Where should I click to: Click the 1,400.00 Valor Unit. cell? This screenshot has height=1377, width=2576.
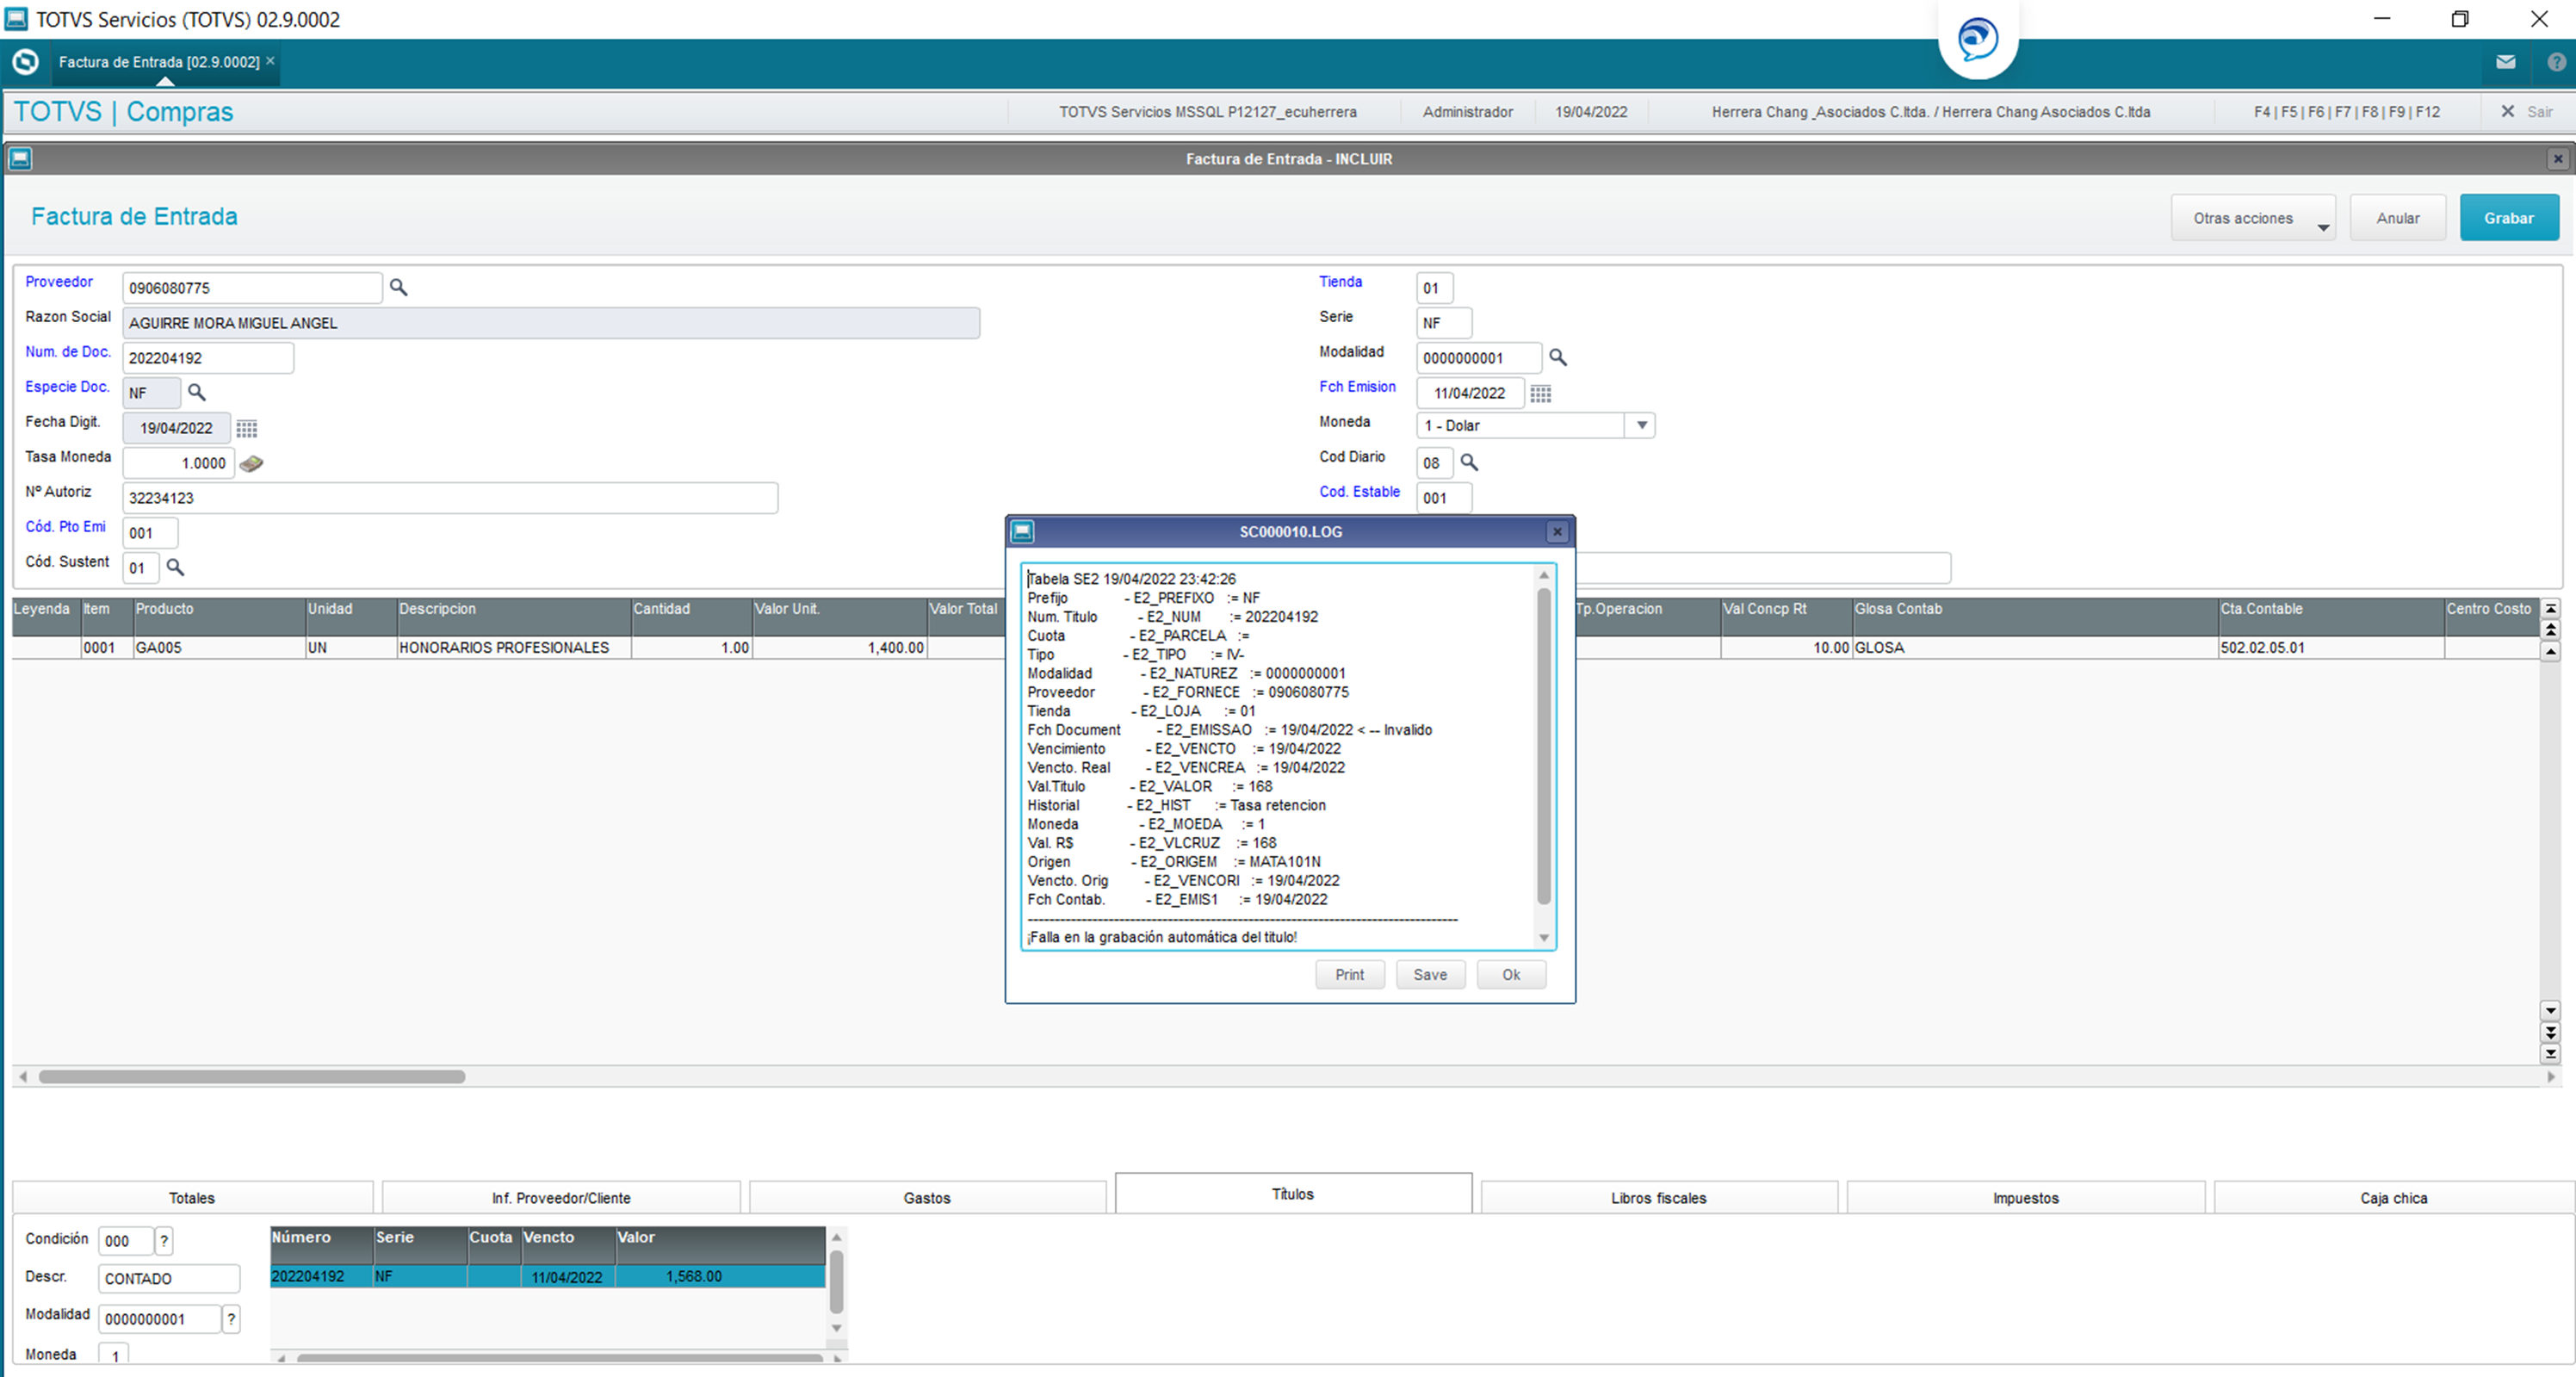click(839, 648)
